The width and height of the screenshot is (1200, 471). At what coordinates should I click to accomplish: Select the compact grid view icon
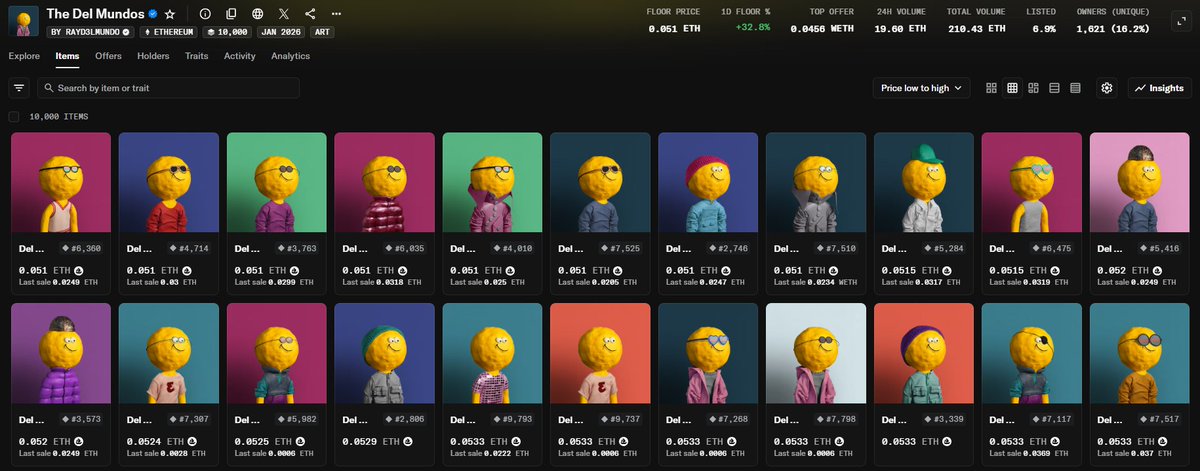coord(1012,88)
